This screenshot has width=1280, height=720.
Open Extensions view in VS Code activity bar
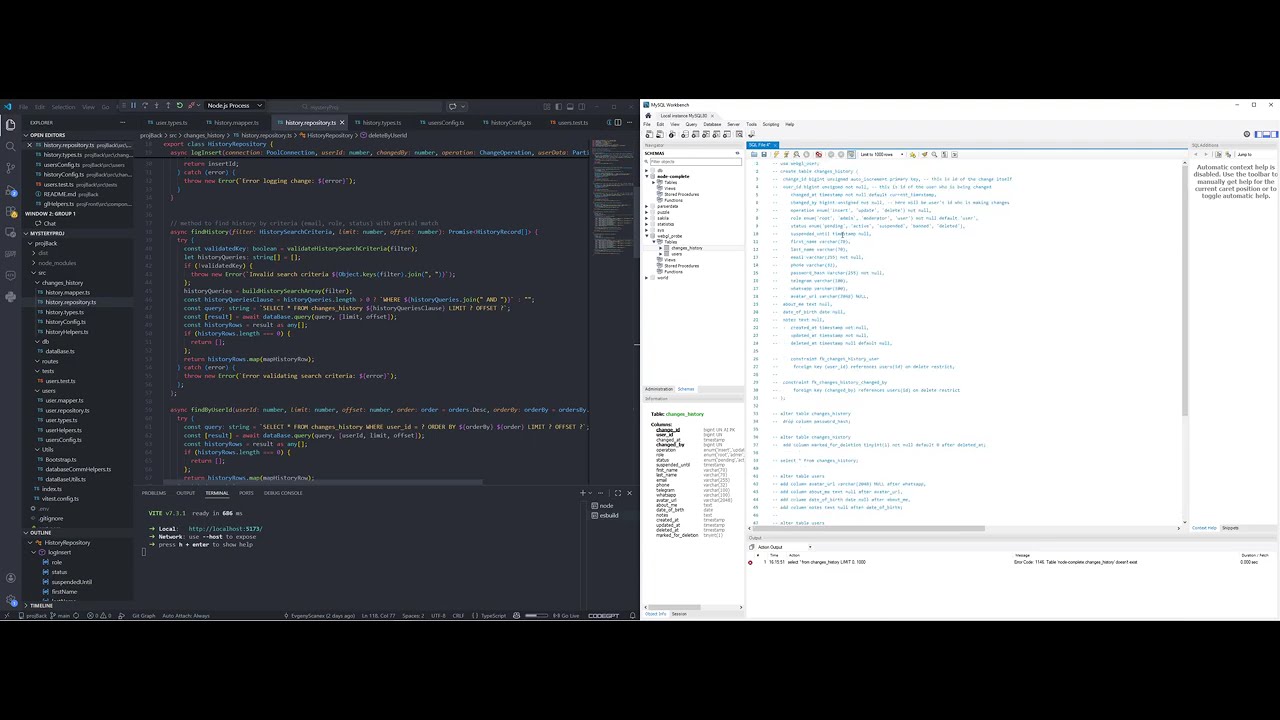pos(10,212)
